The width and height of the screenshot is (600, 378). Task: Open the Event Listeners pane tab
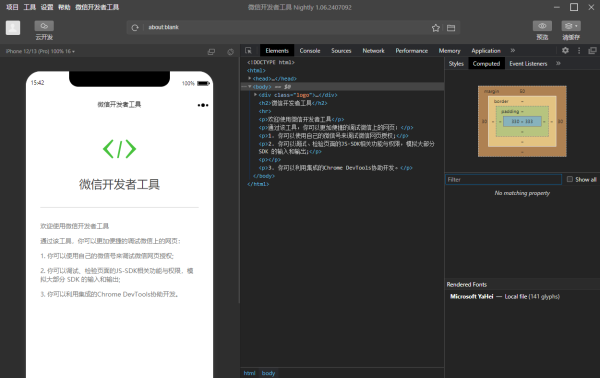pos(528,64)
